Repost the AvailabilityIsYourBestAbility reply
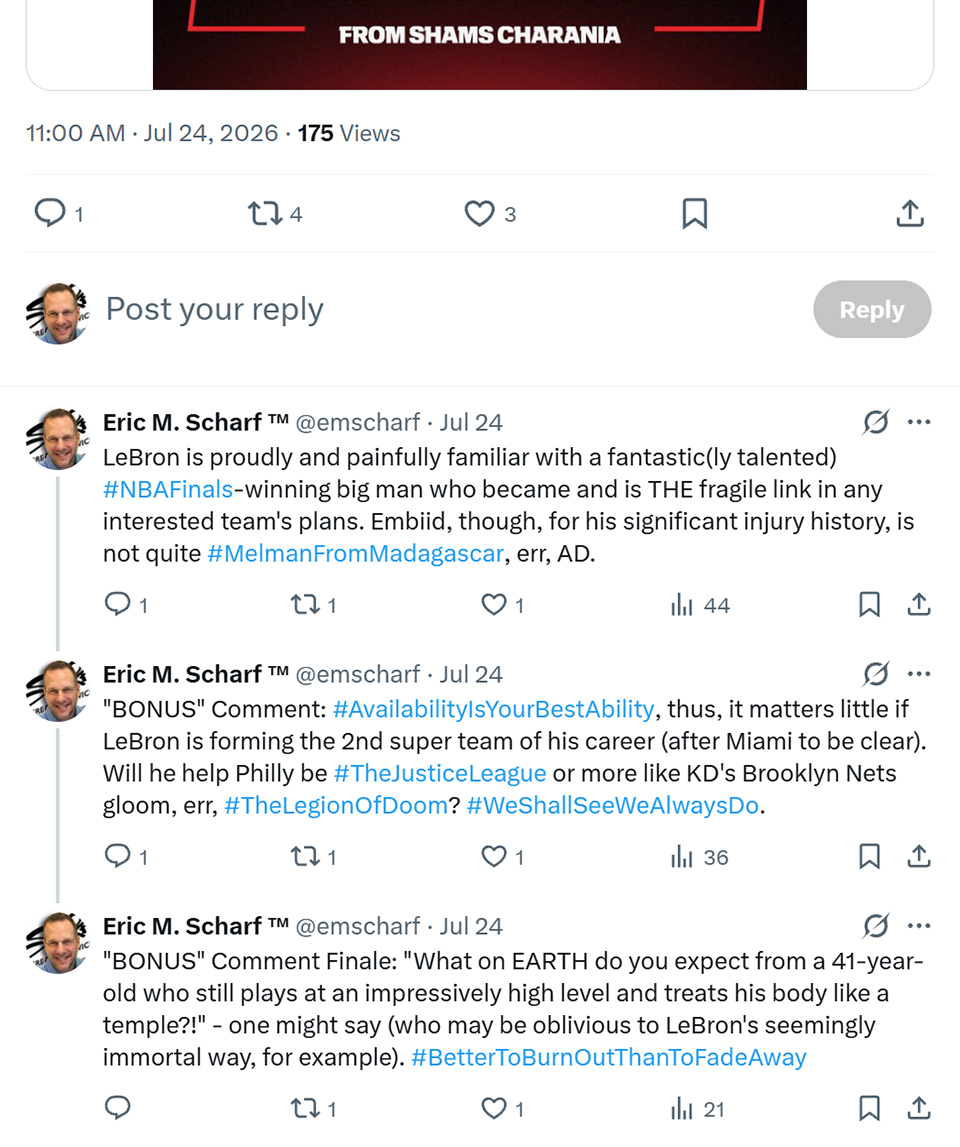Image resolution: width=960 pixels, height=1147 pixels. pyautogui.click(x=314, y=857)
